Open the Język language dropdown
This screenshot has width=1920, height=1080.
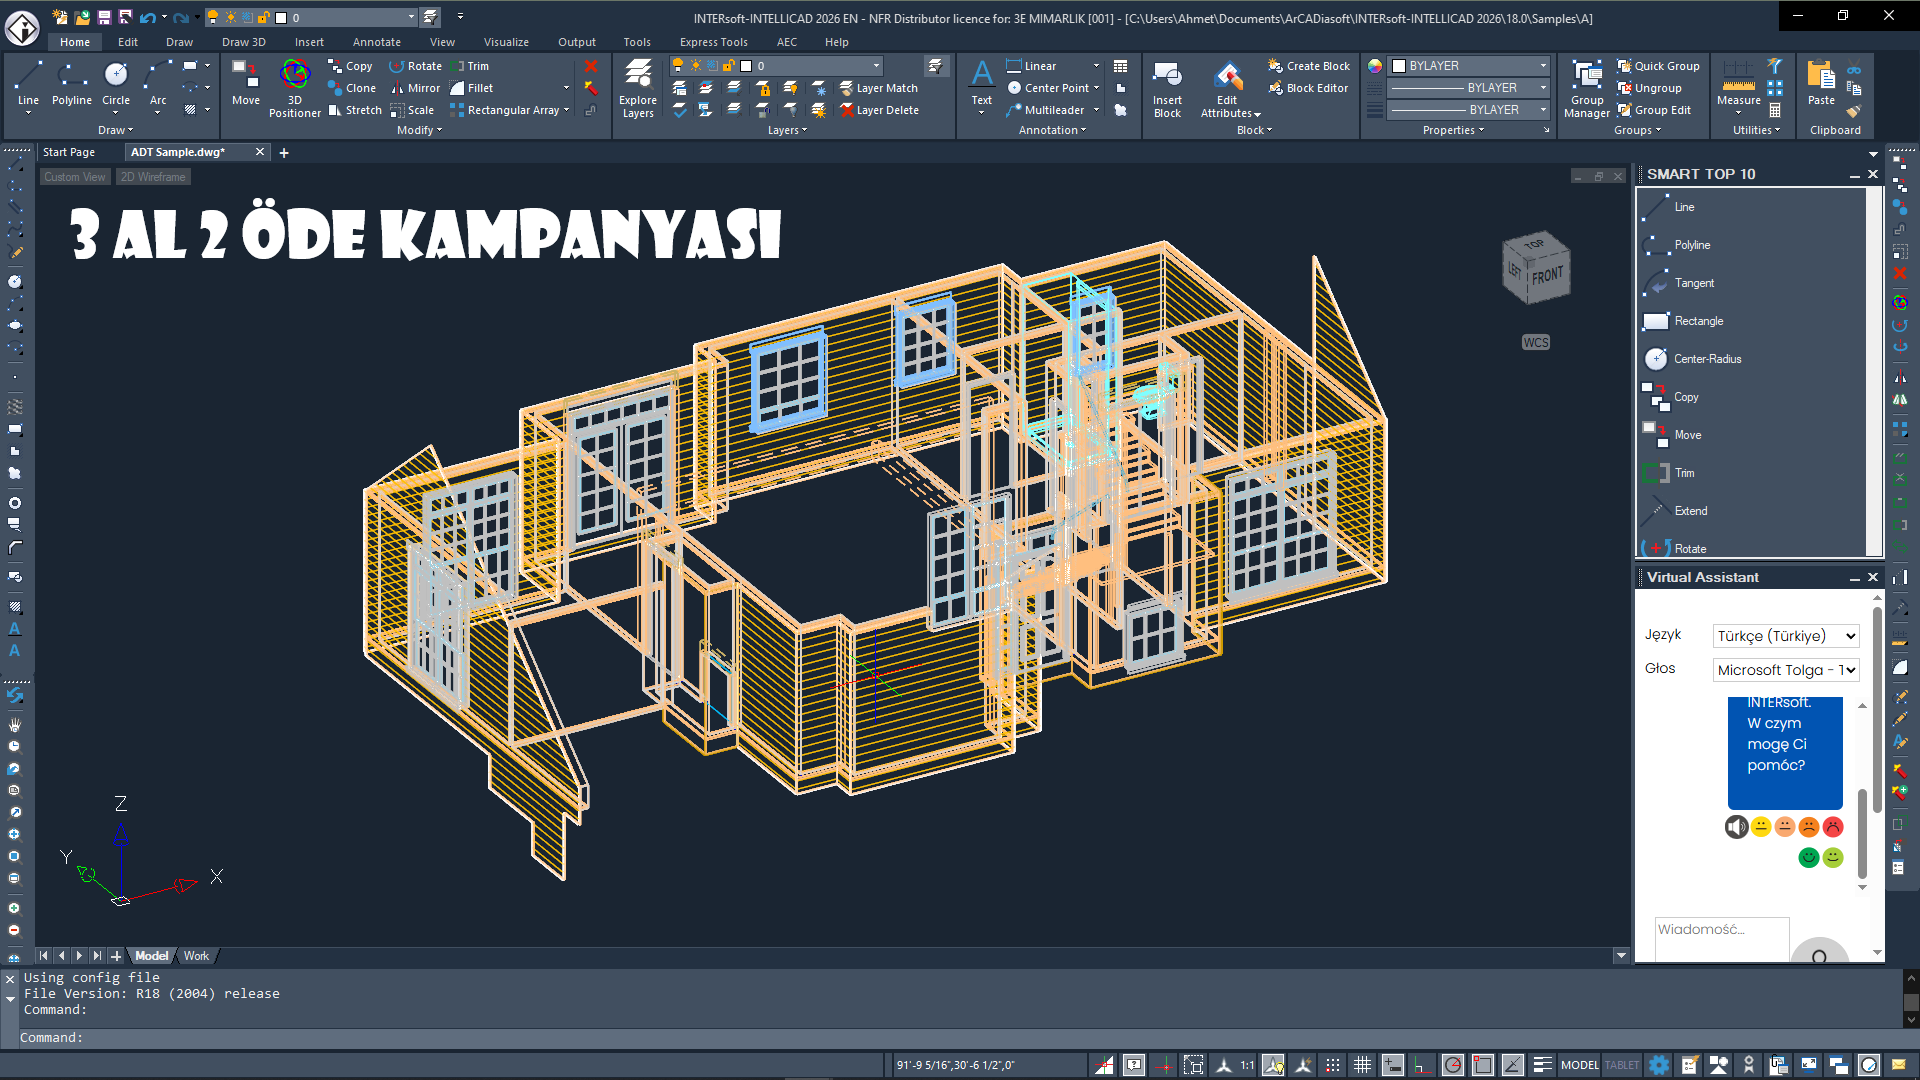[1786, 636]
